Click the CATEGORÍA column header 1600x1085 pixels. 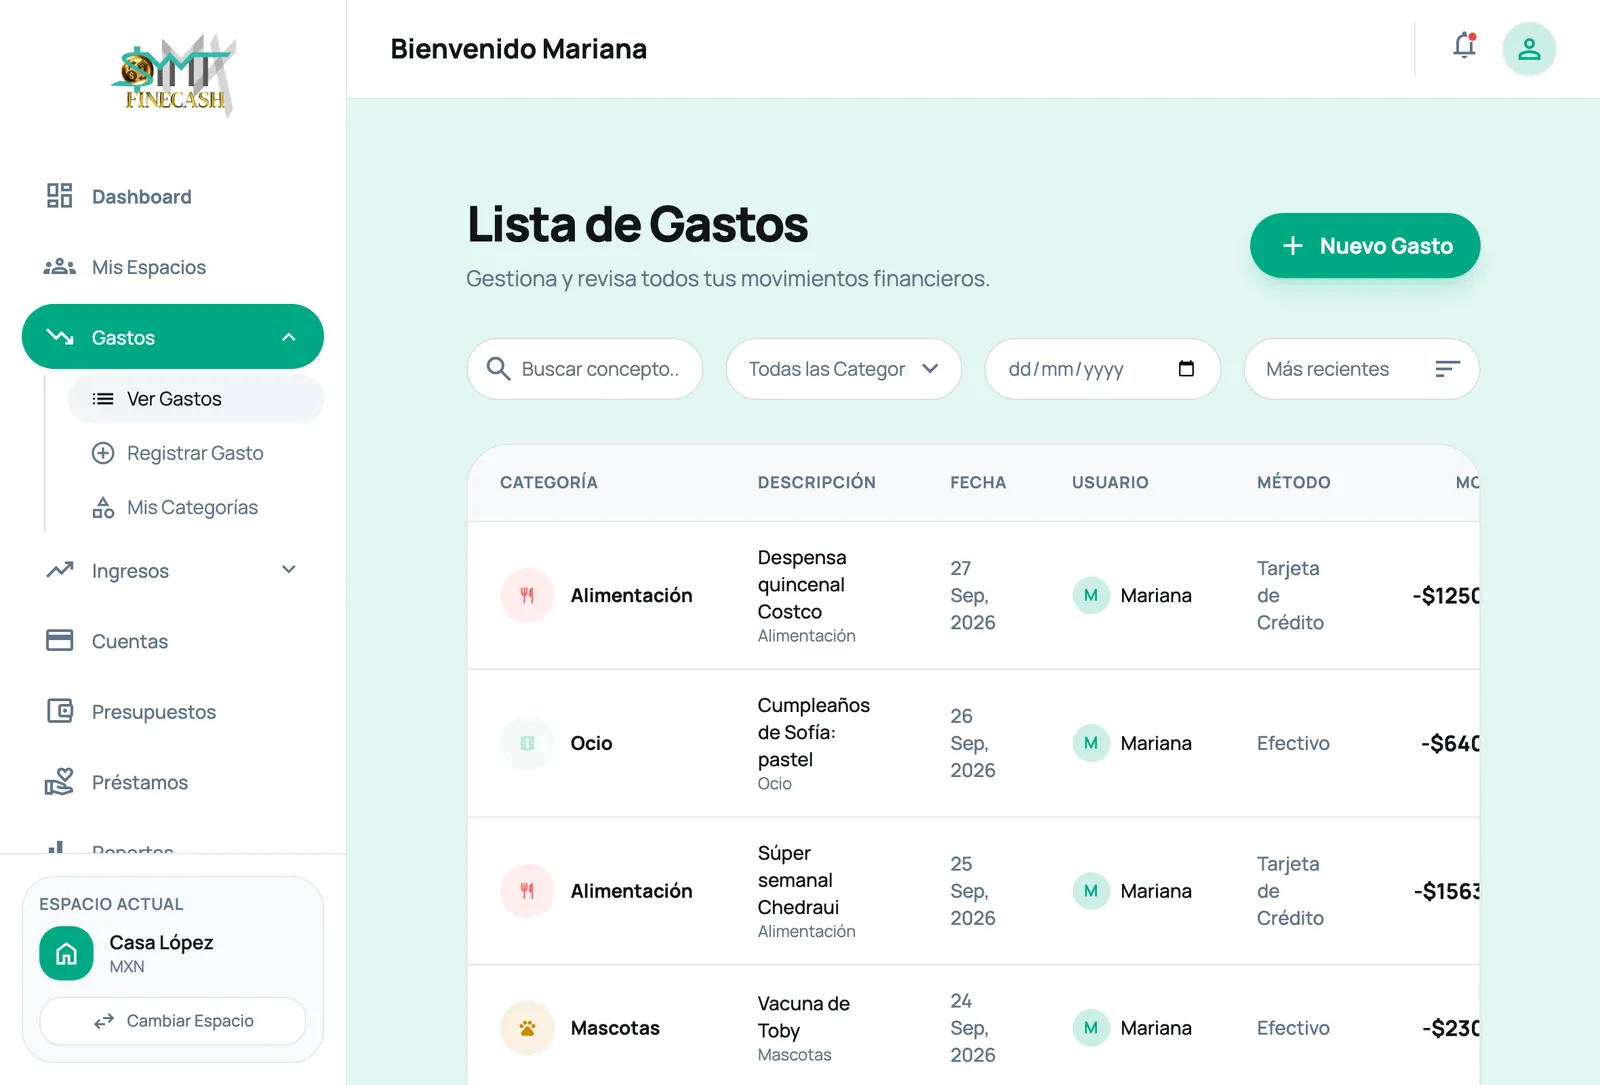point(549,482)
